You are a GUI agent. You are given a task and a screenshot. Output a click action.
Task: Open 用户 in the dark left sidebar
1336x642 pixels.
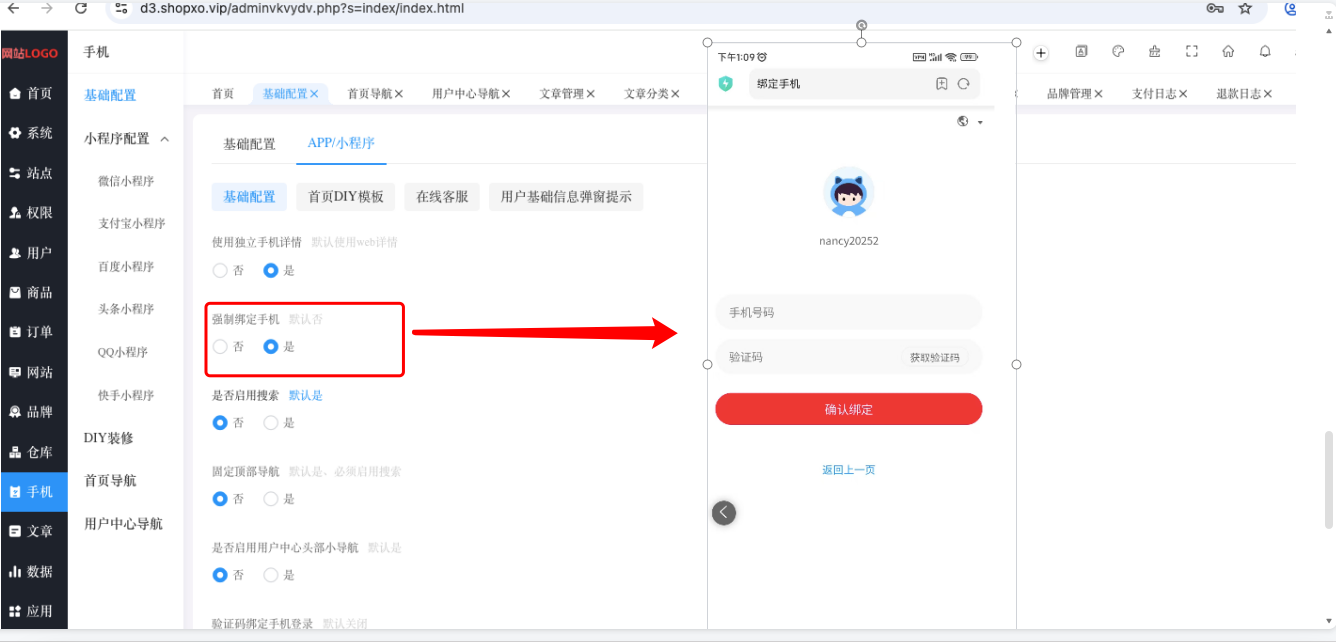point(34,253)
